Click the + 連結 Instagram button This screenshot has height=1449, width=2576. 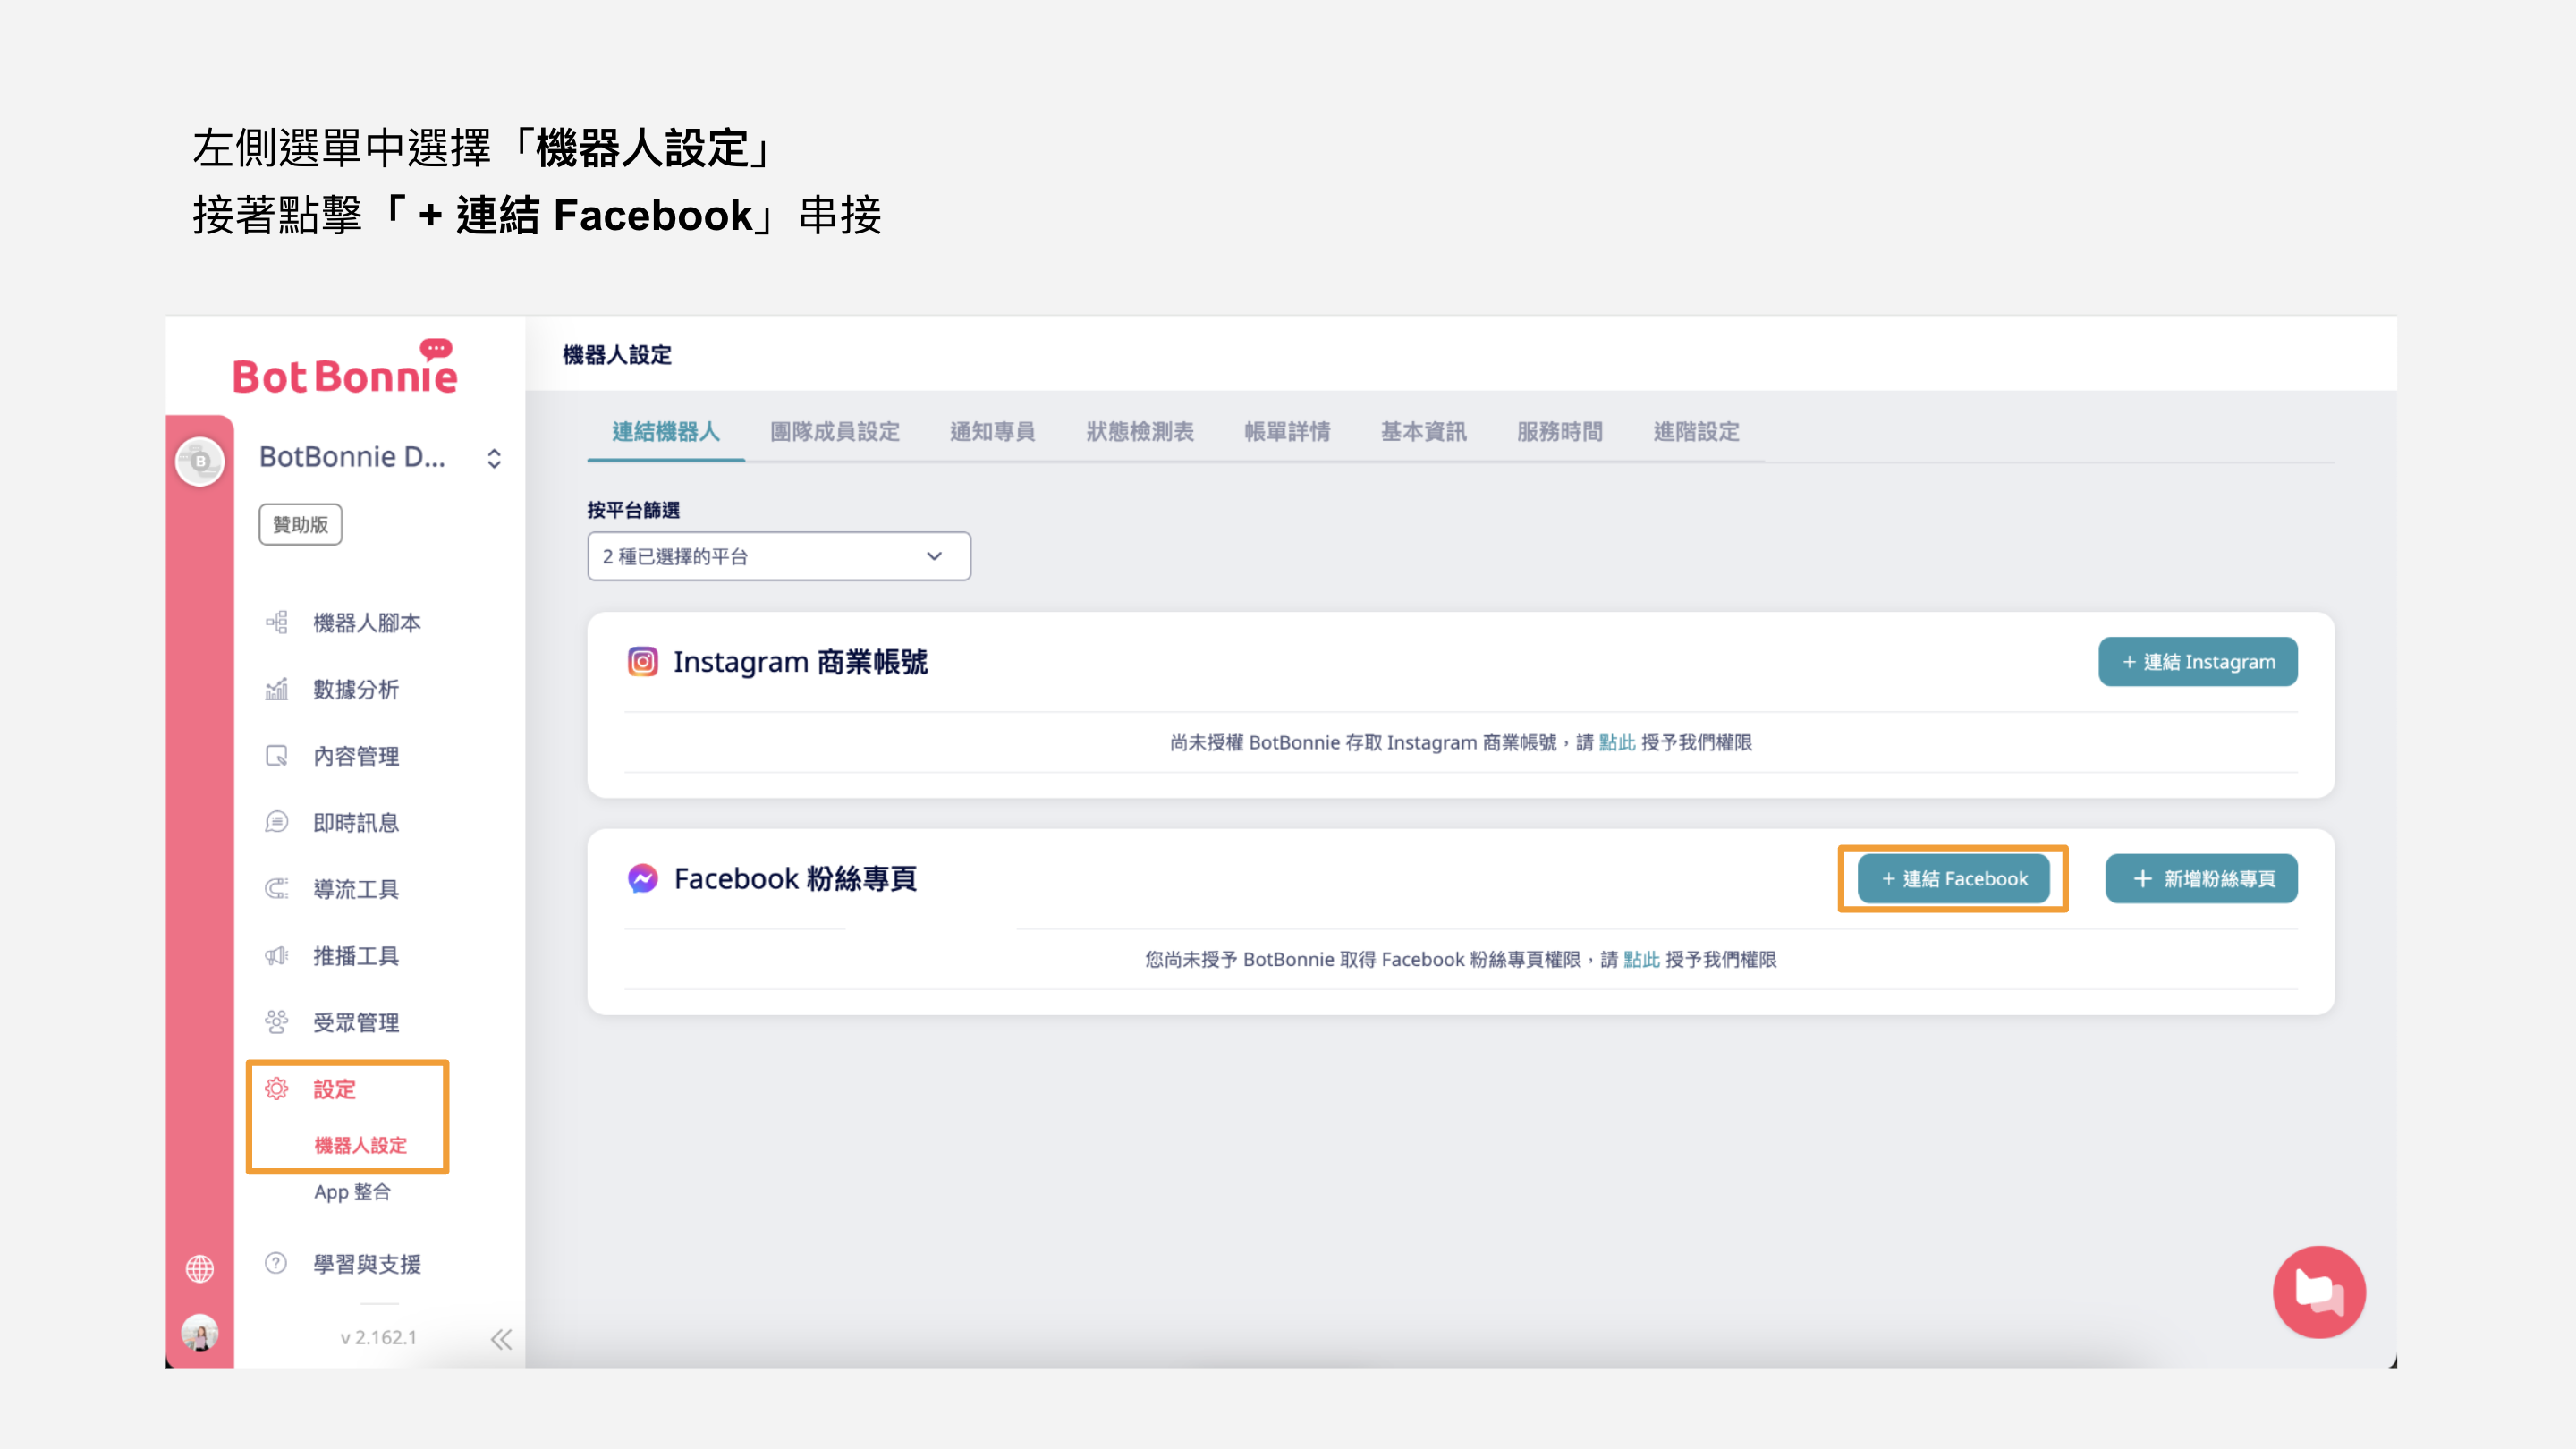2197,662
